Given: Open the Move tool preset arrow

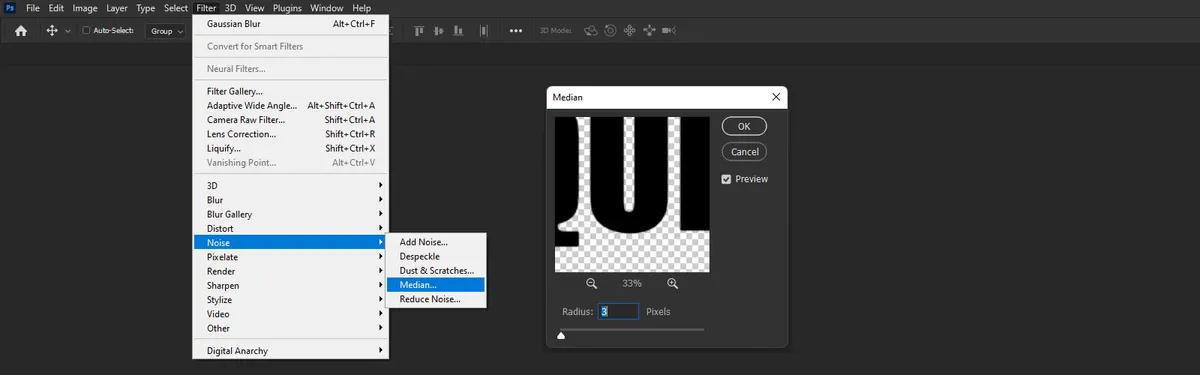Looking at the screenshot, I should (68, 31).
